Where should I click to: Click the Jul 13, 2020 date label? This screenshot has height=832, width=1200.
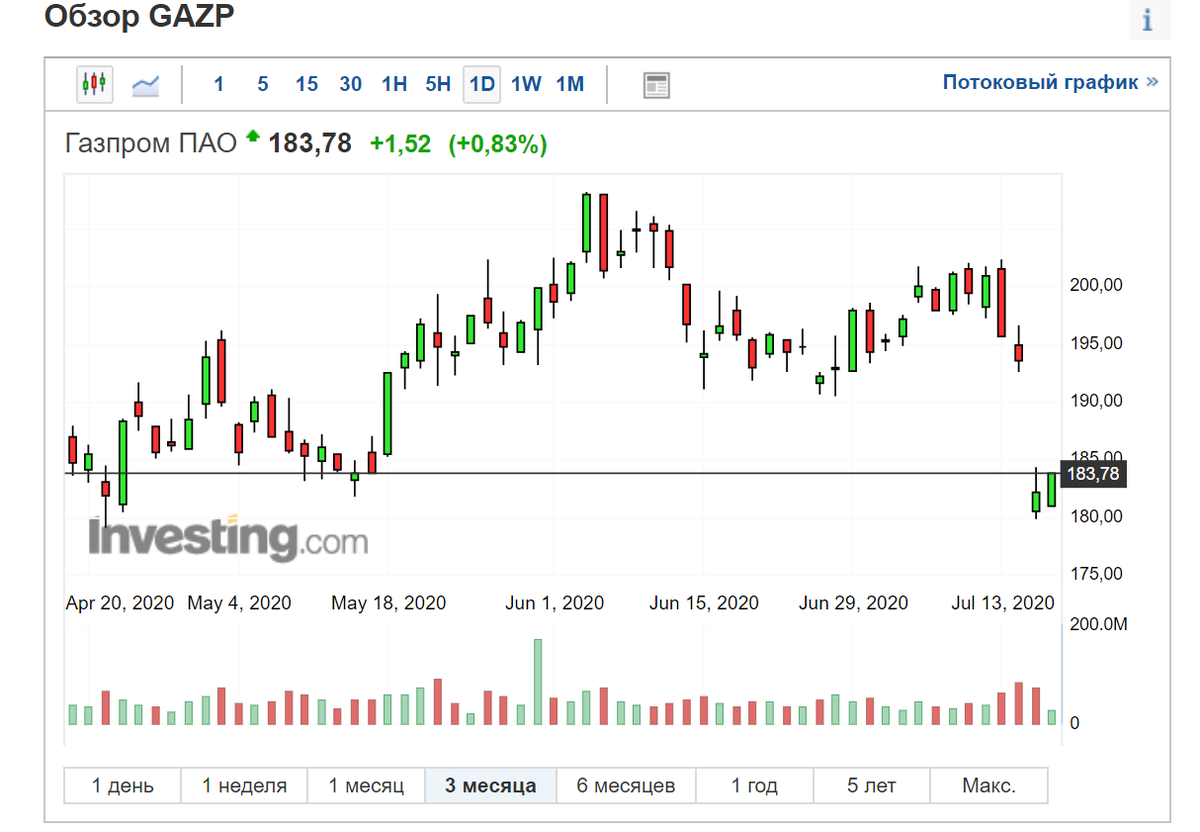click(1003, 603)
